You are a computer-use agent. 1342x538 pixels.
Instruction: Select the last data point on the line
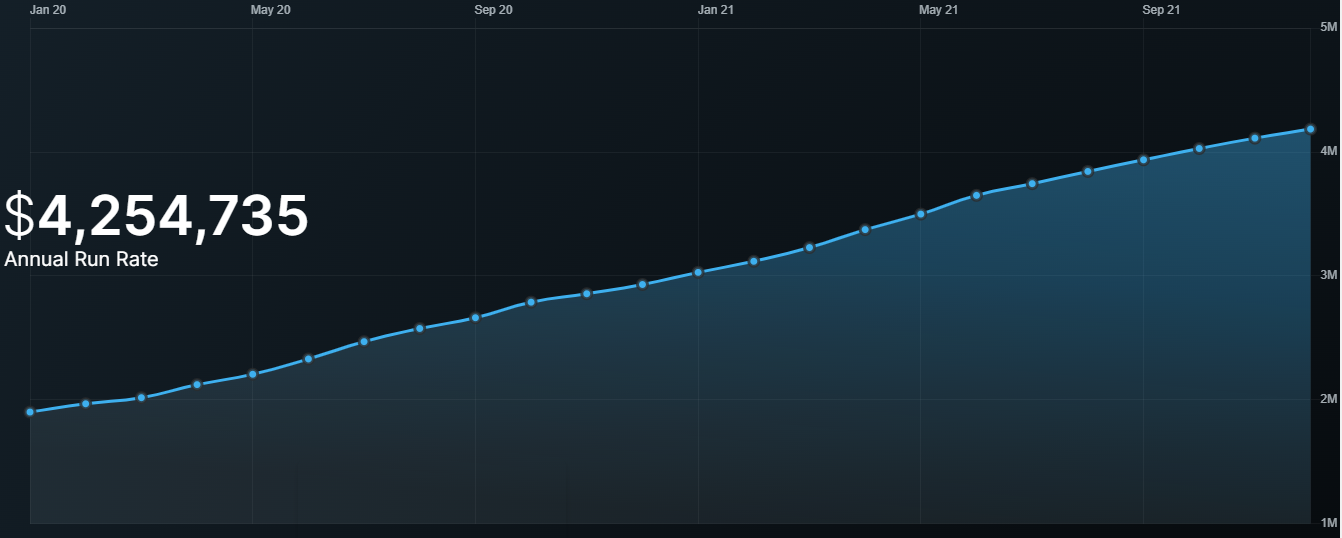pyautogui.click(x=1310, y=129)
